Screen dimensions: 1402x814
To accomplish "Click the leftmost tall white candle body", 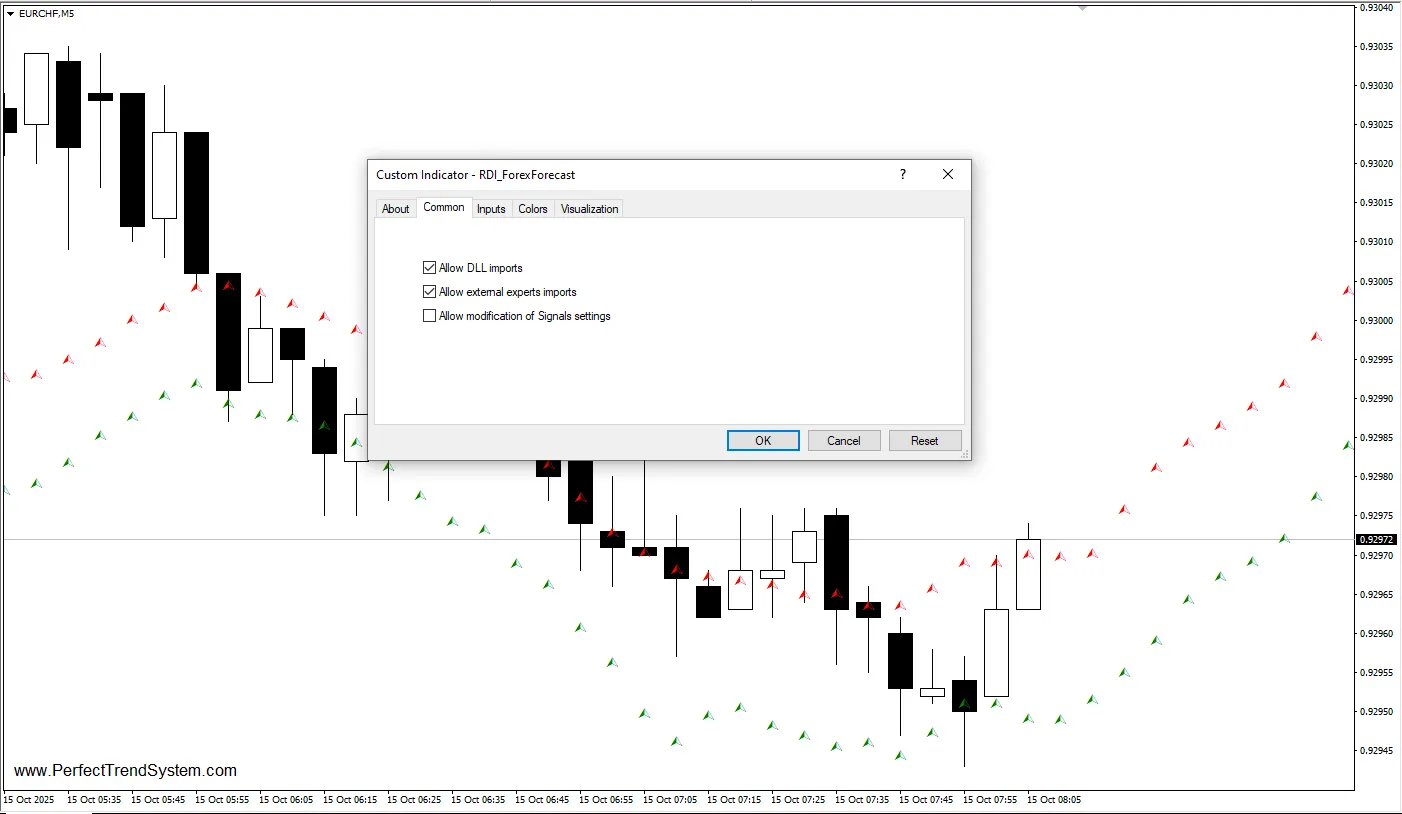I will pos(36,89).
